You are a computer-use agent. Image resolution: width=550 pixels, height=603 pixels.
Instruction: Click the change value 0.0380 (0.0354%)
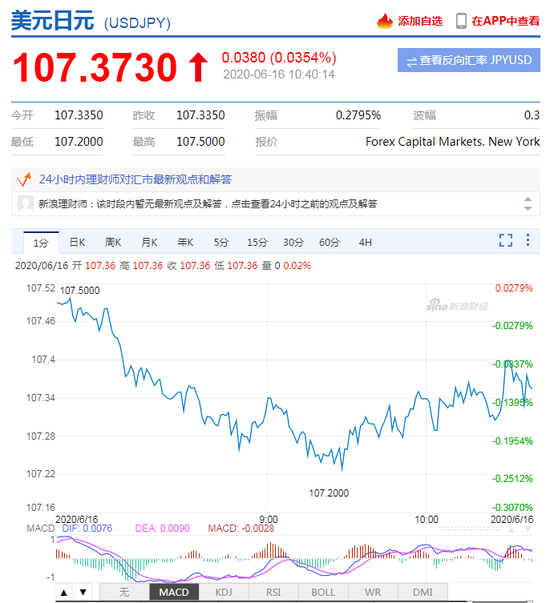(279, 58)
